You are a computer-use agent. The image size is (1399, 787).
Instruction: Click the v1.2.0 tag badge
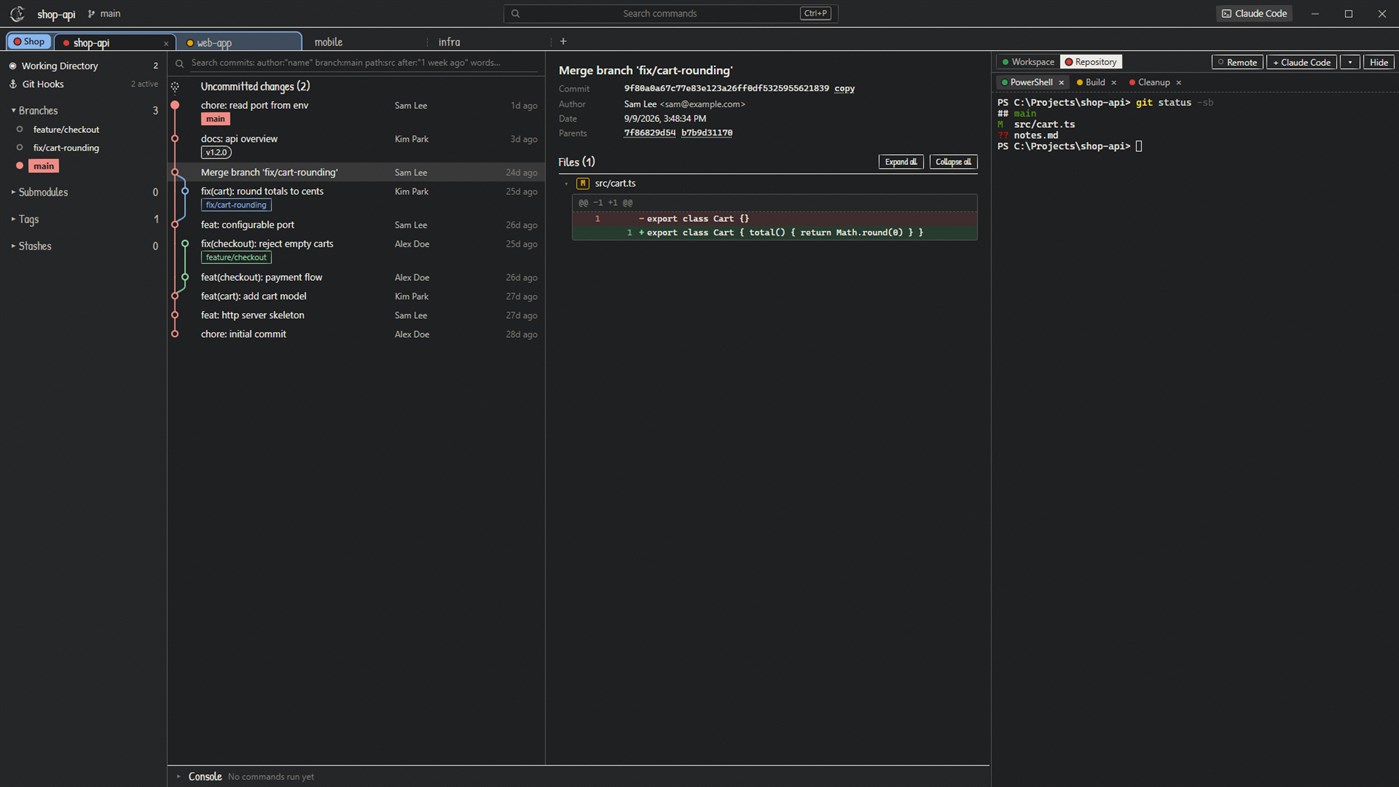(x=216, y=153)
